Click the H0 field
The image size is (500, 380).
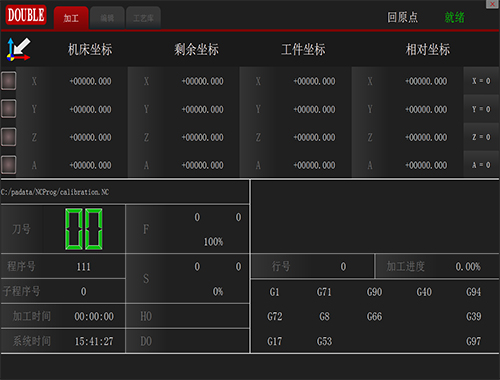pos(187,316)
